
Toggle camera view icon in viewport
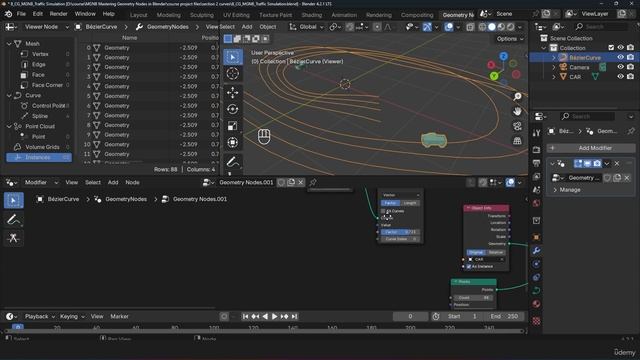coord(517,126)
